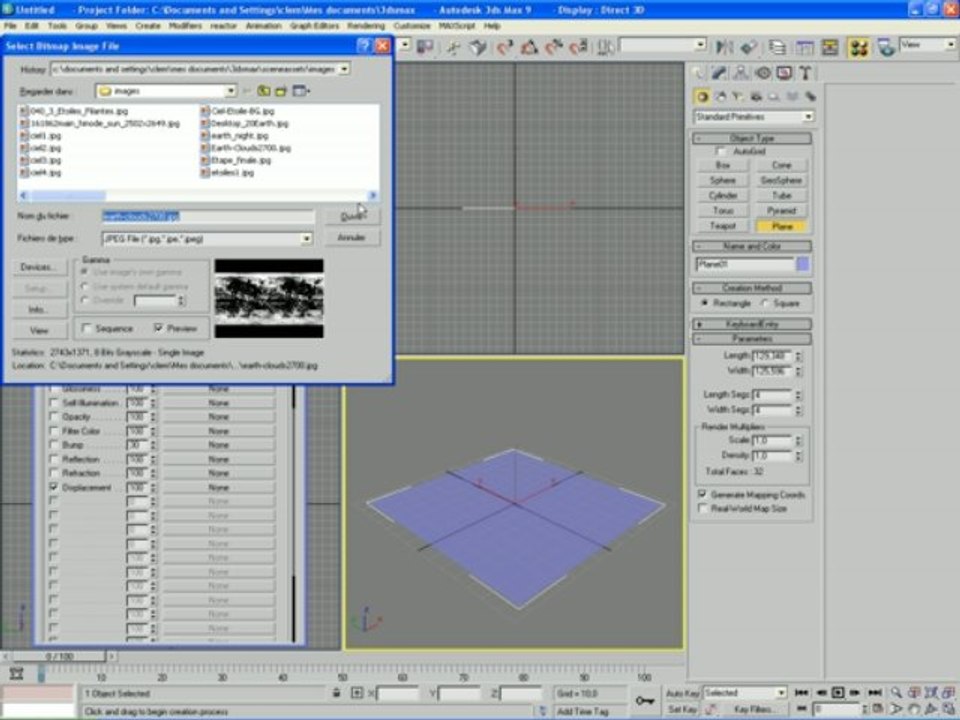The height and width of the screenshot is (720, 960).
Task: Toggle the Displacement map checkbox
Action: (x=54, y=487)
